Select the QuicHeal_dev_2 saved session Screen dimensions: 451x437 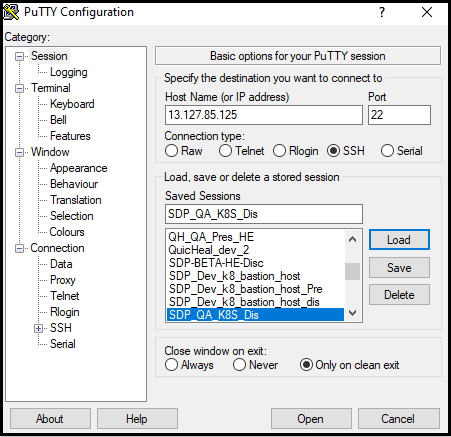255,250
